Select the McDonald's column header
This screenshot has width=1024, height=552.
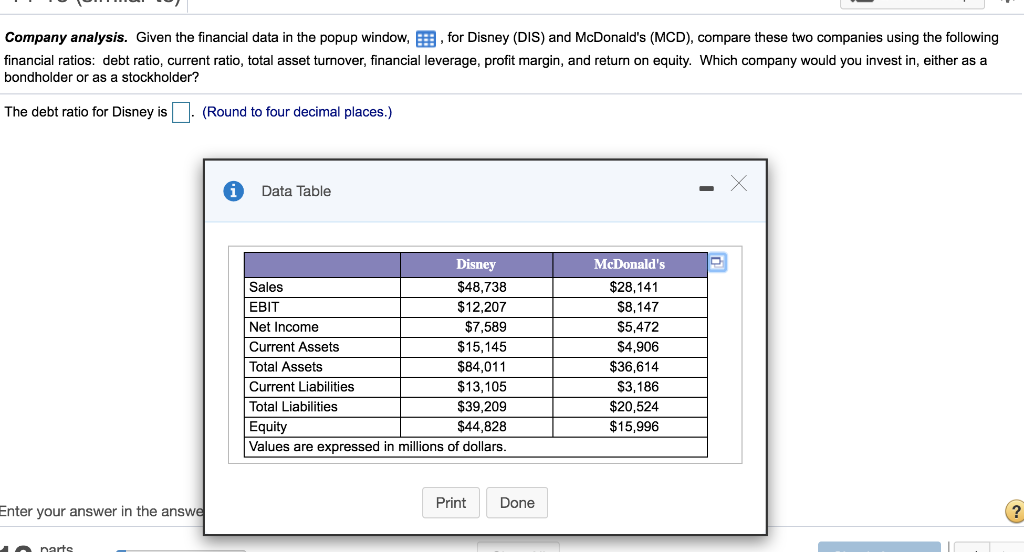630,265
